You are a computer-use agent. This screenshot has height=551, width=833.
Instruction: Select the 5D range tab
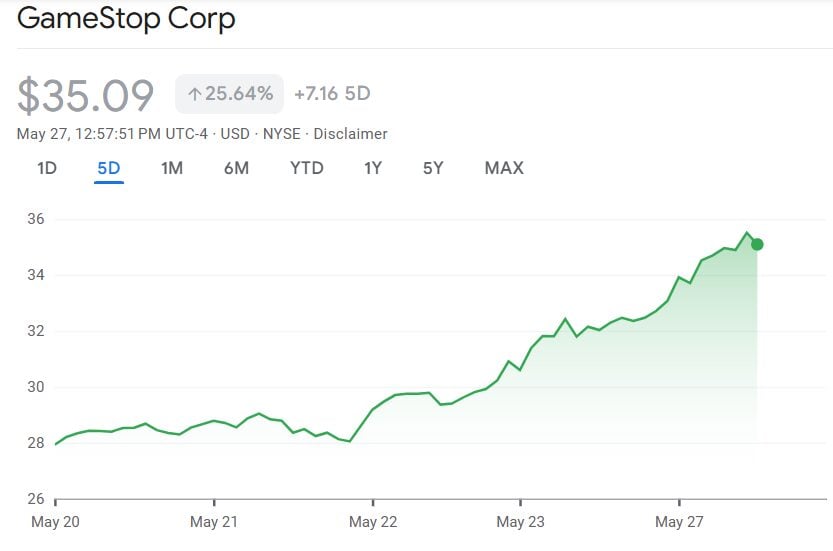(x=109, y=168)
